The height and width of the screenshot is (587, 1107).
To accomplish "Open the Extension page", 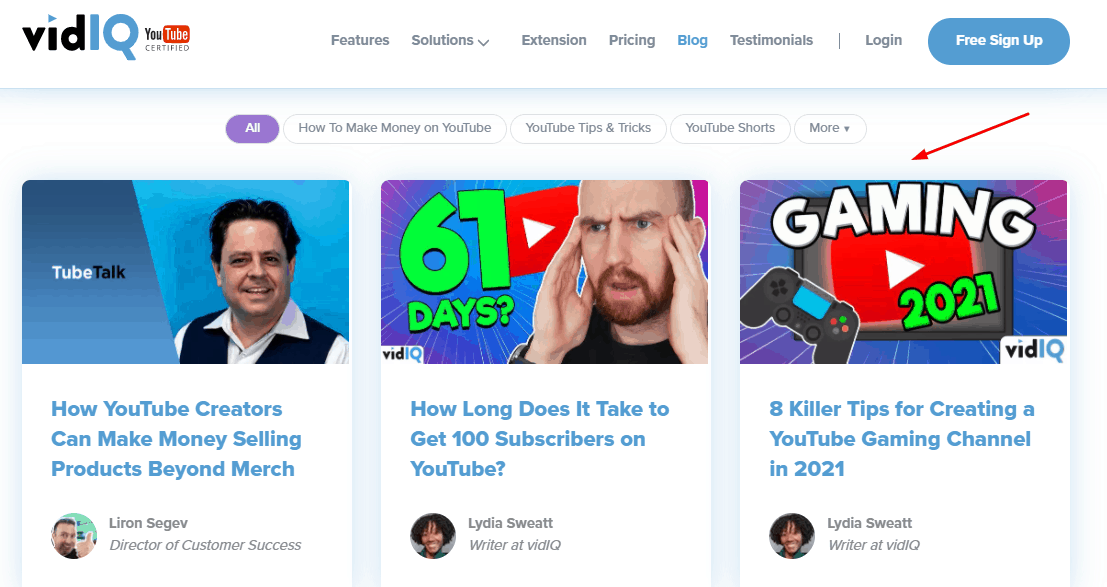I will 554,40.
